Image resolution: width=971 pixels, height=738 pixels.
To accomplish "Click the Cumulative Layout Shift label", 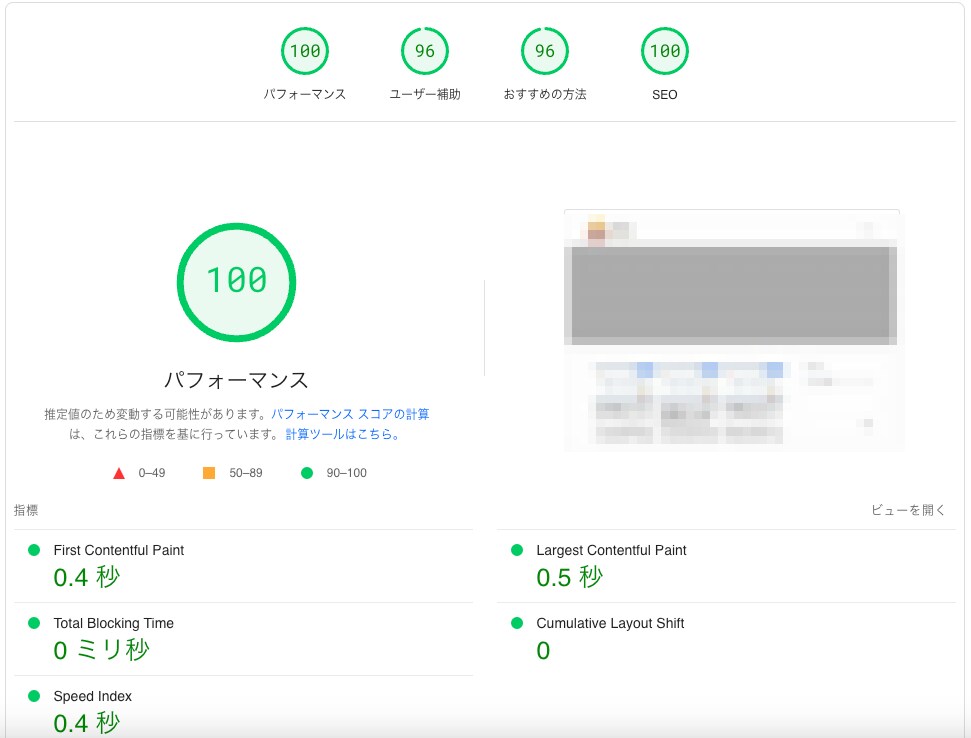I will [x=610, y=623].
